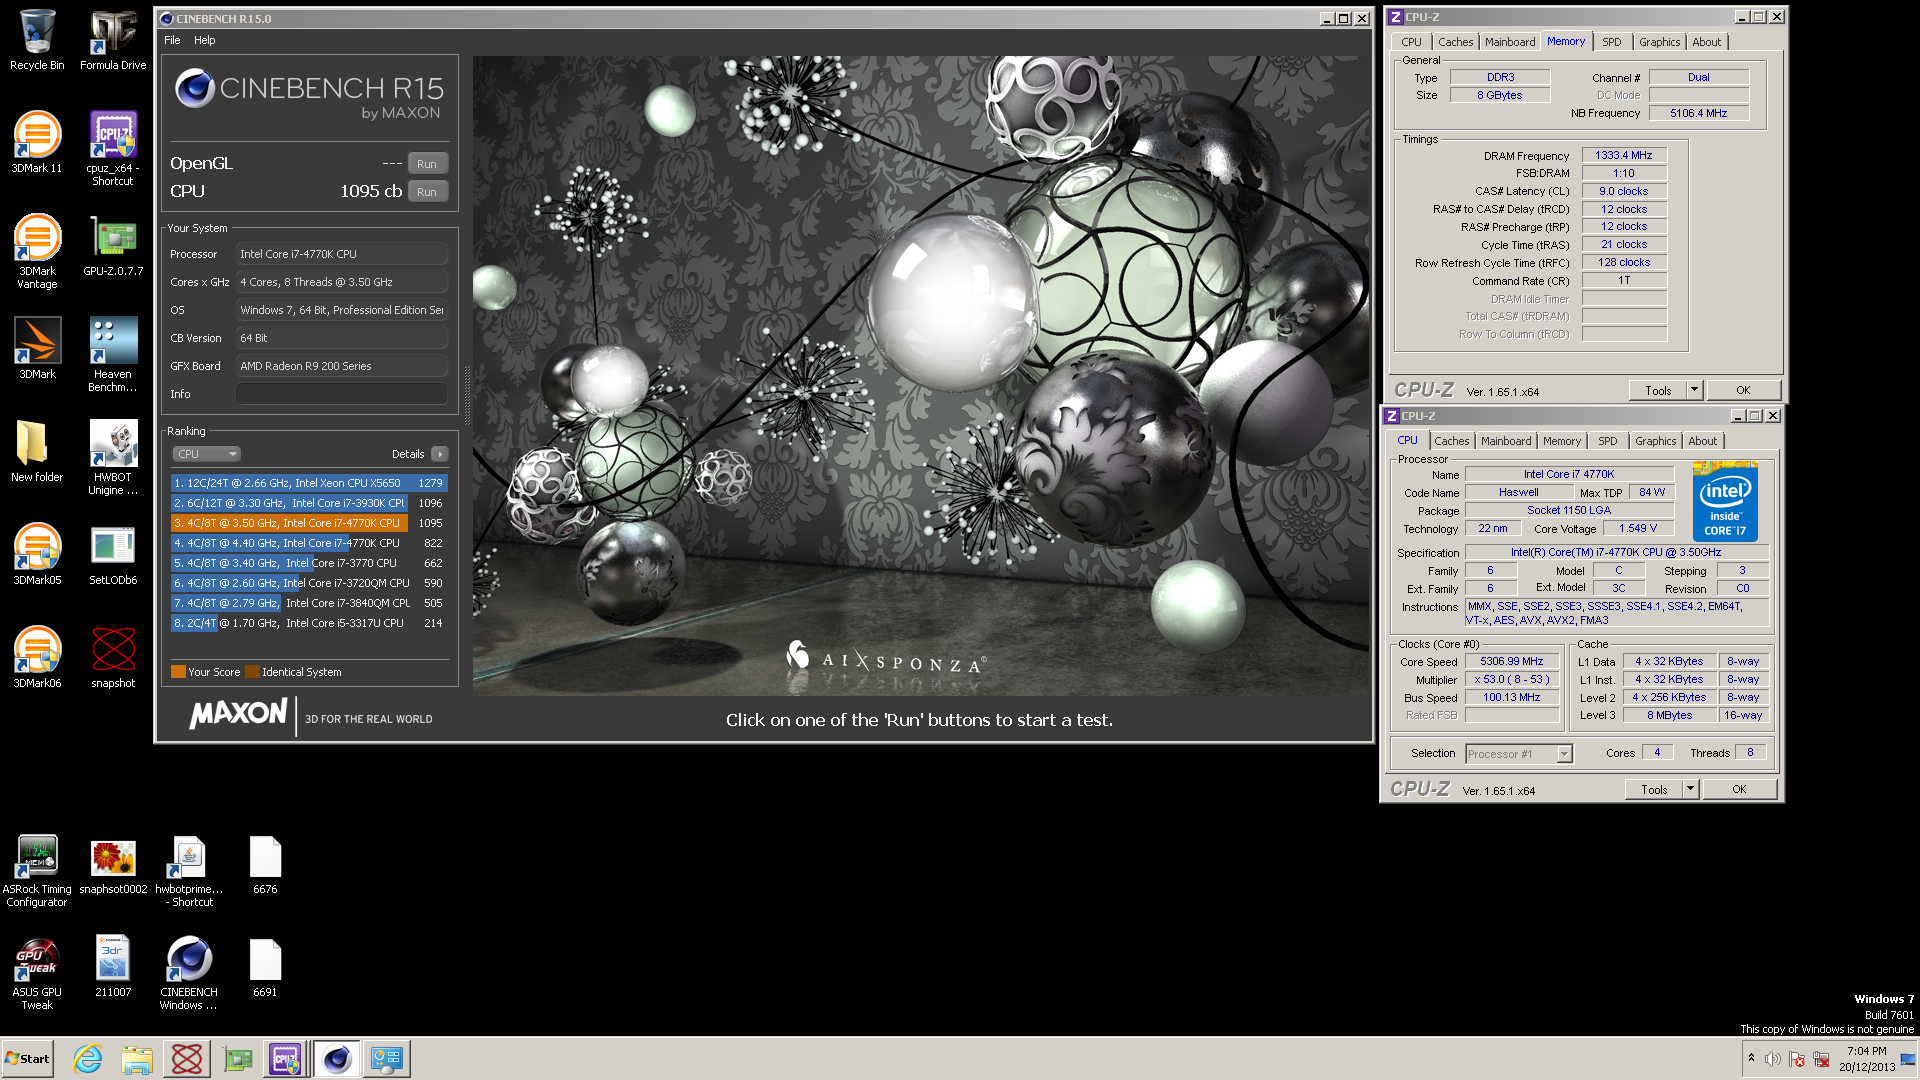This screenshot has height=1080, width=1920.
Task: Launch HWBOT Unigine desktop icon
Action: coord(113,457)
